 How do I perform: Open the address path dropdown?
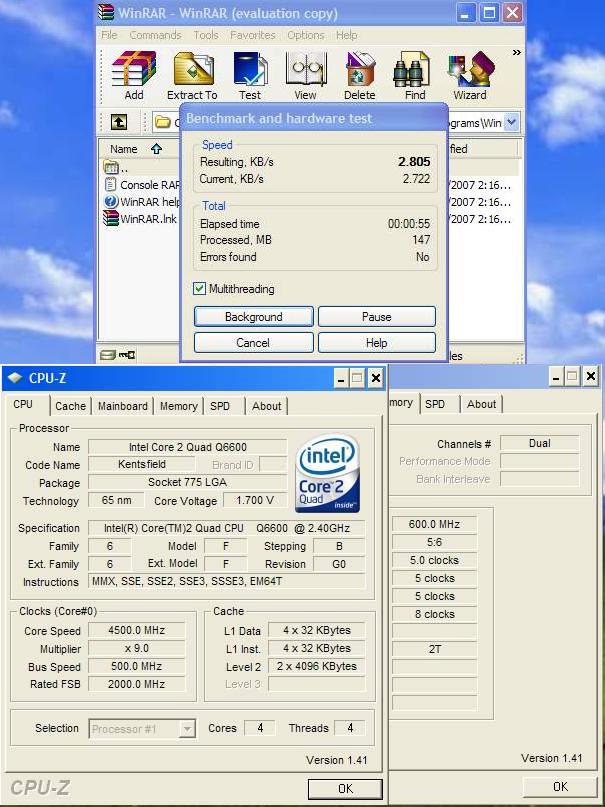point(510,122)
